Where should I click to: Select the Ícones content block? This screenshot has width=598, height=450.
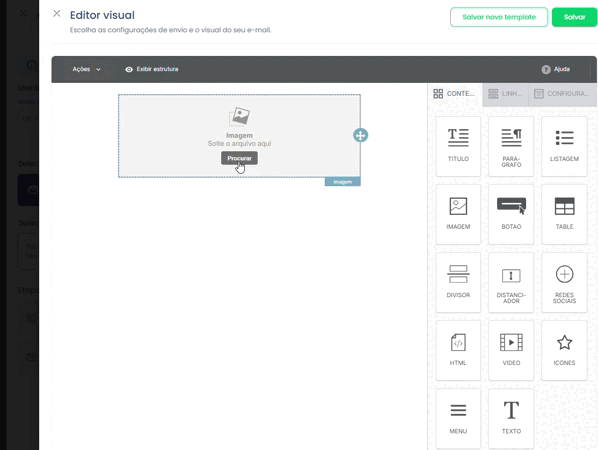[x=564, y=350]
